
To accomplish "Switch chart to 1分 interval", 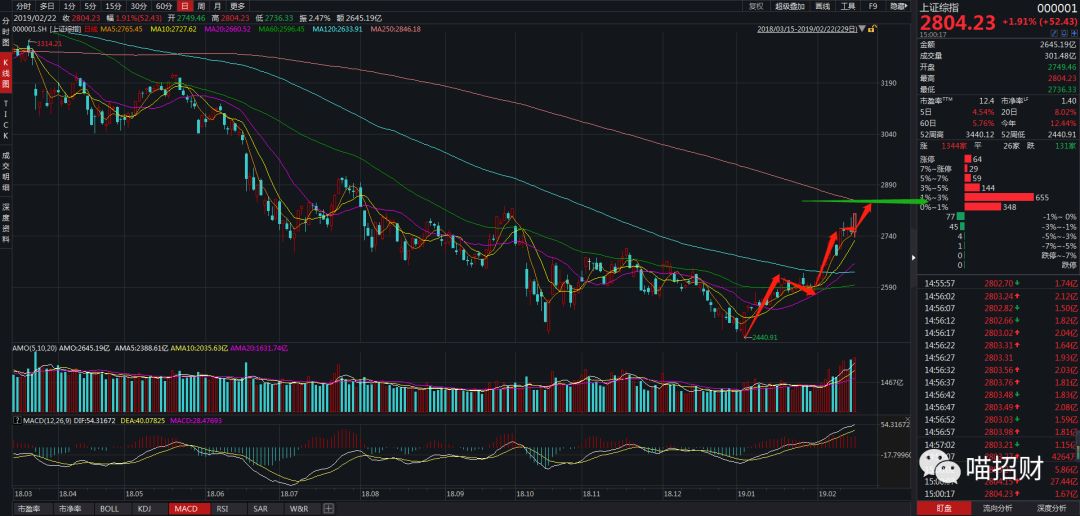I will point(70,6).
